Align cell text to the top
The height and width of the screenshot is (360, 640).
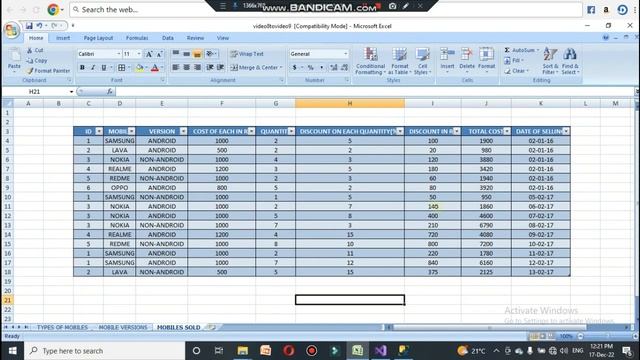click(x=176, y=53)
